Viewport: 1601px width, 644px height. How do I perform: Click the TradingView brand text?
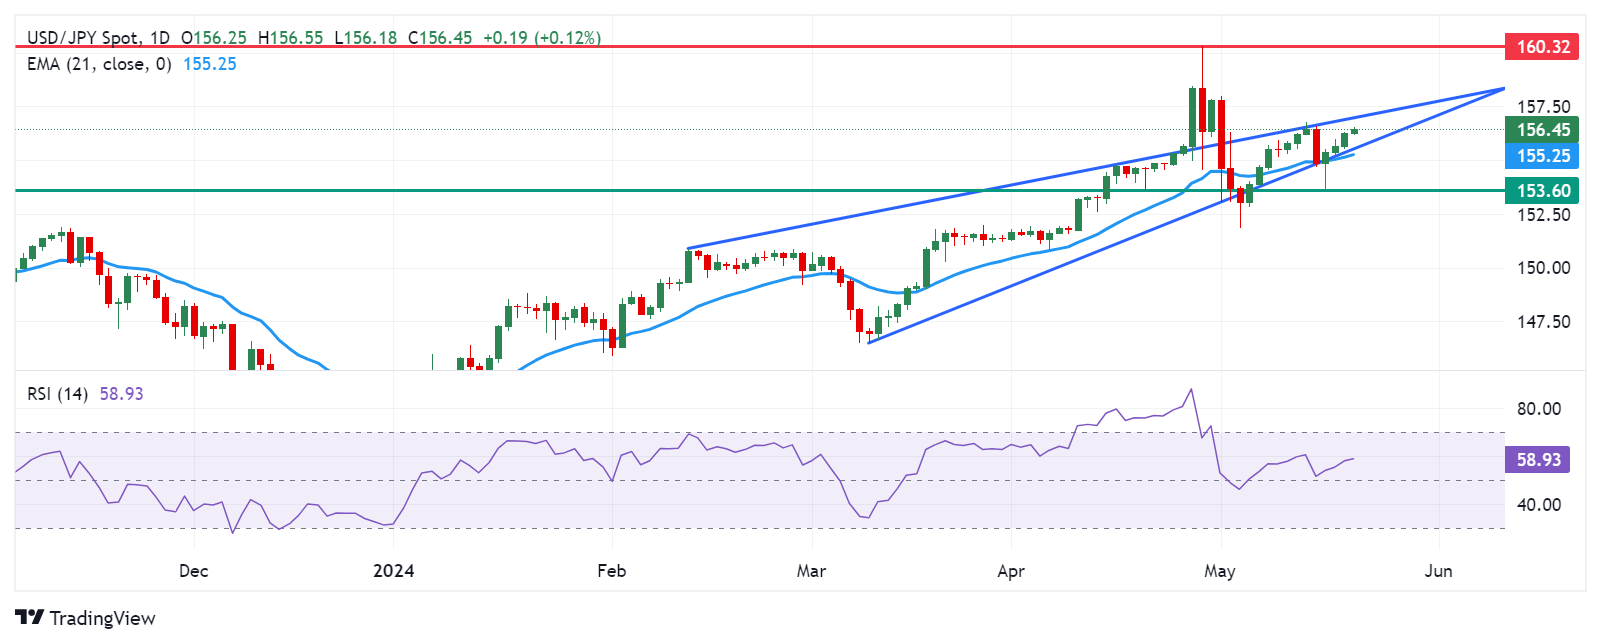[102, 618]
